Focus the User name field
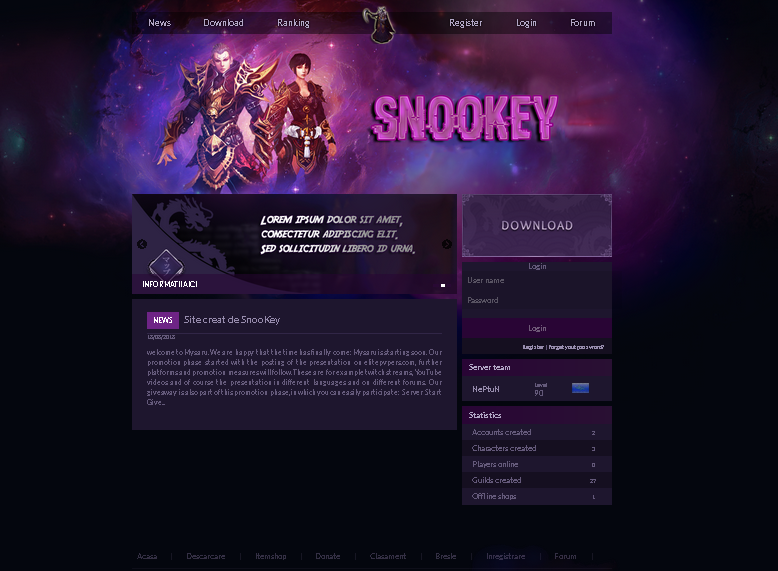The image size is (778, 571). point(537,280)
